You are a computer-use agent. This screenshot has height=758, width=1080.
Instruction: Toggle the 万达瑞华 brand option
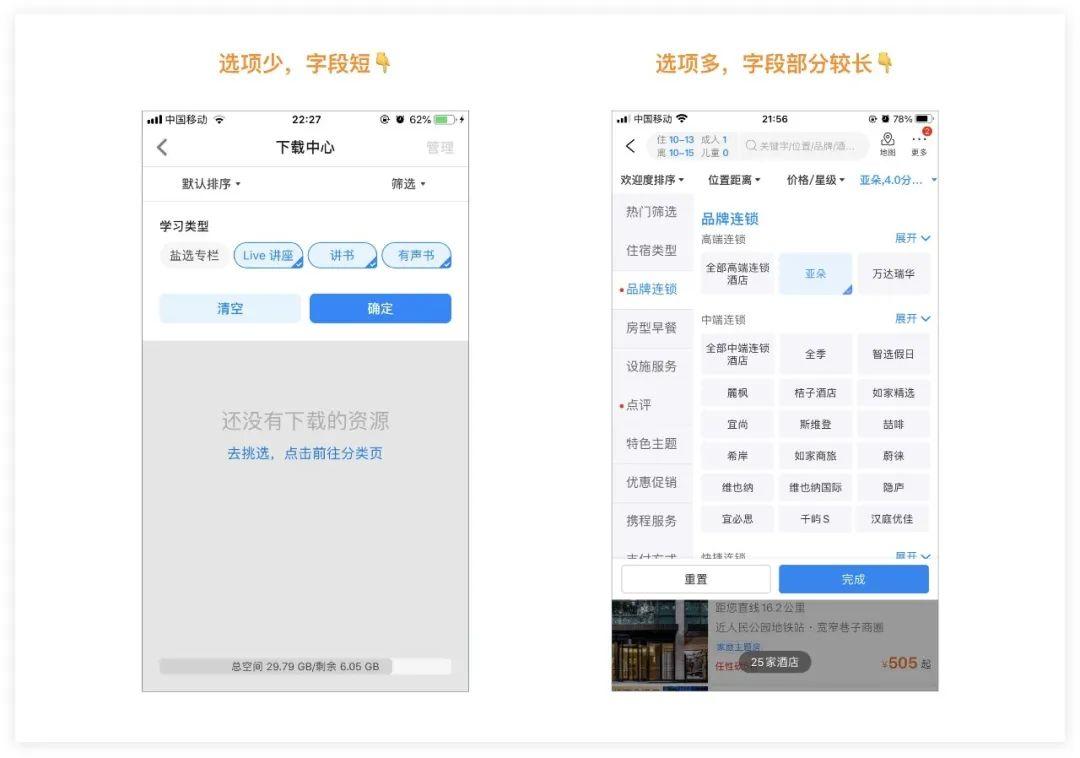(x=893, y=274)
